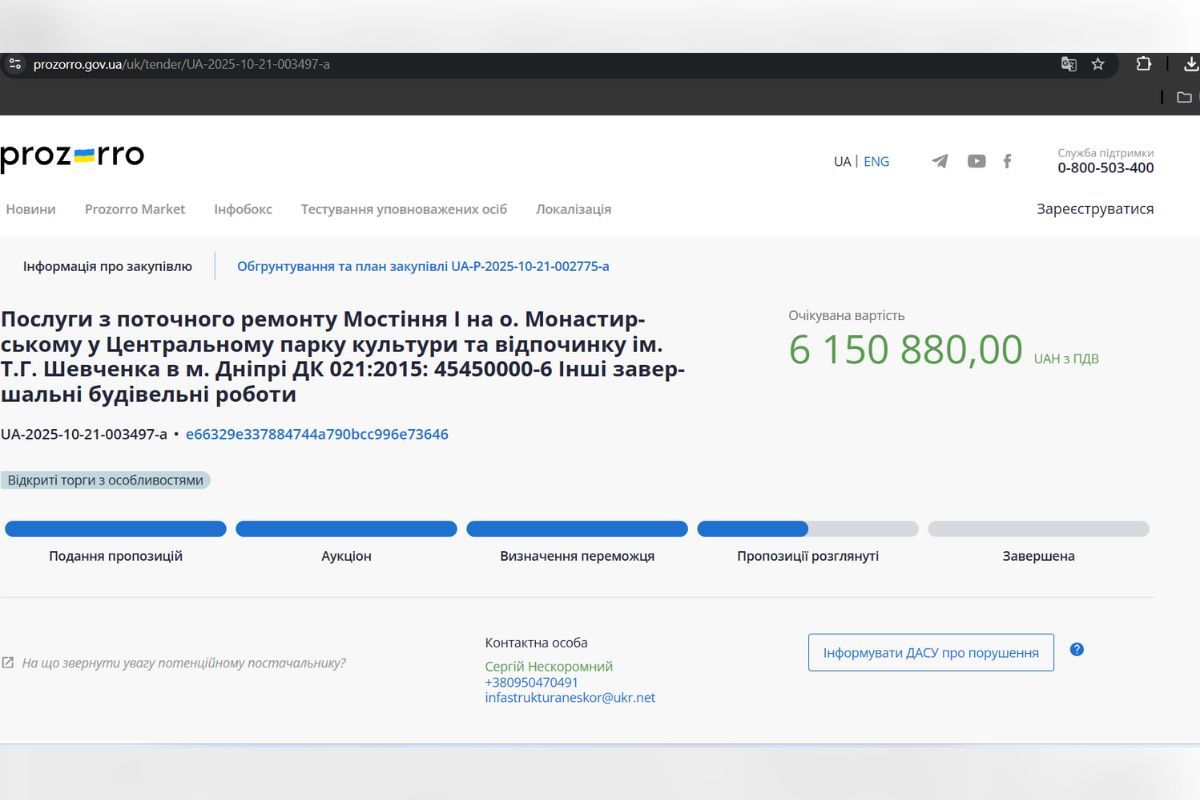Open Prozorro's YouTube channel icon
1200x800 pixels.
(975, 161)
